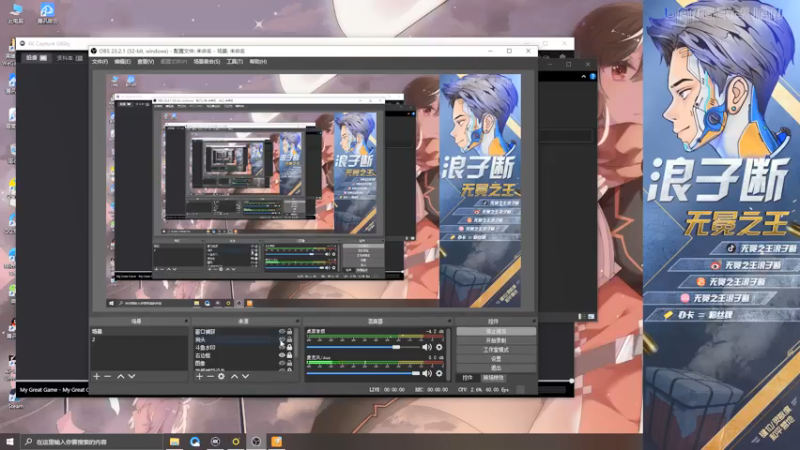The image size is (800, 450).
Task: Toggle the lock on the 右边框 source
Action: (289, 355)
